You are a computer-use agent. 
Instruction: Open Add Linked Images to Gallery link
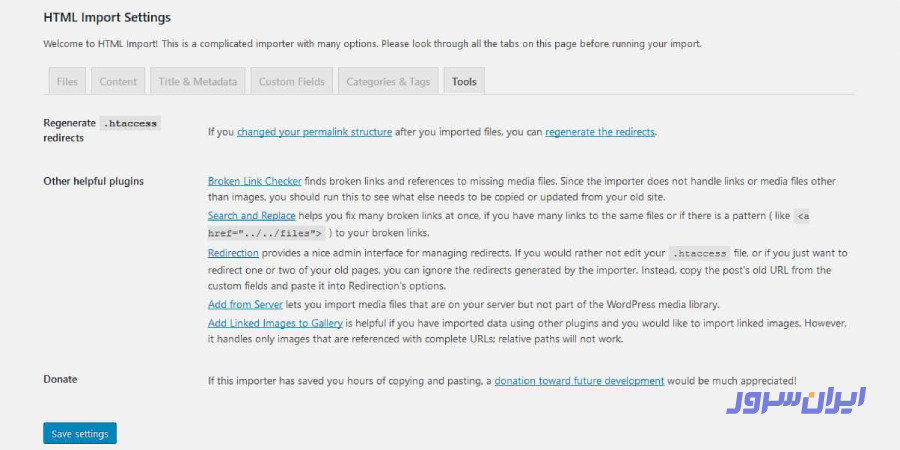(x=275, y=323)
